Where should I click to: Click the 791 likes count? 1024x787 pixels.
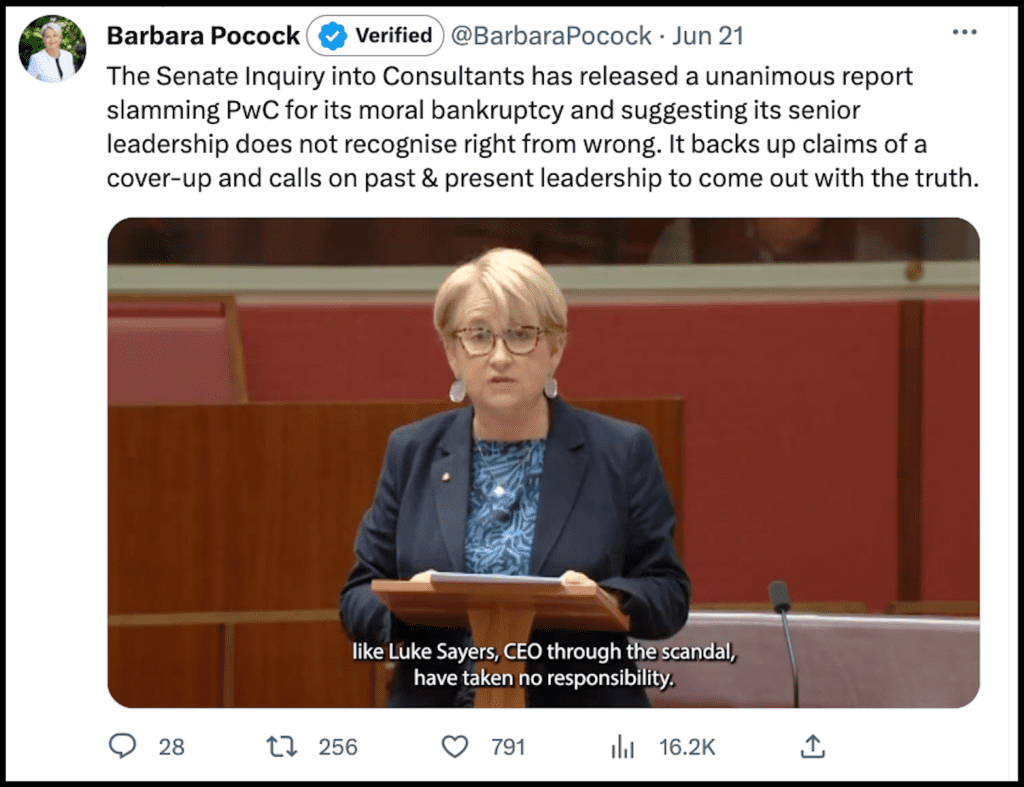(508, 747)
